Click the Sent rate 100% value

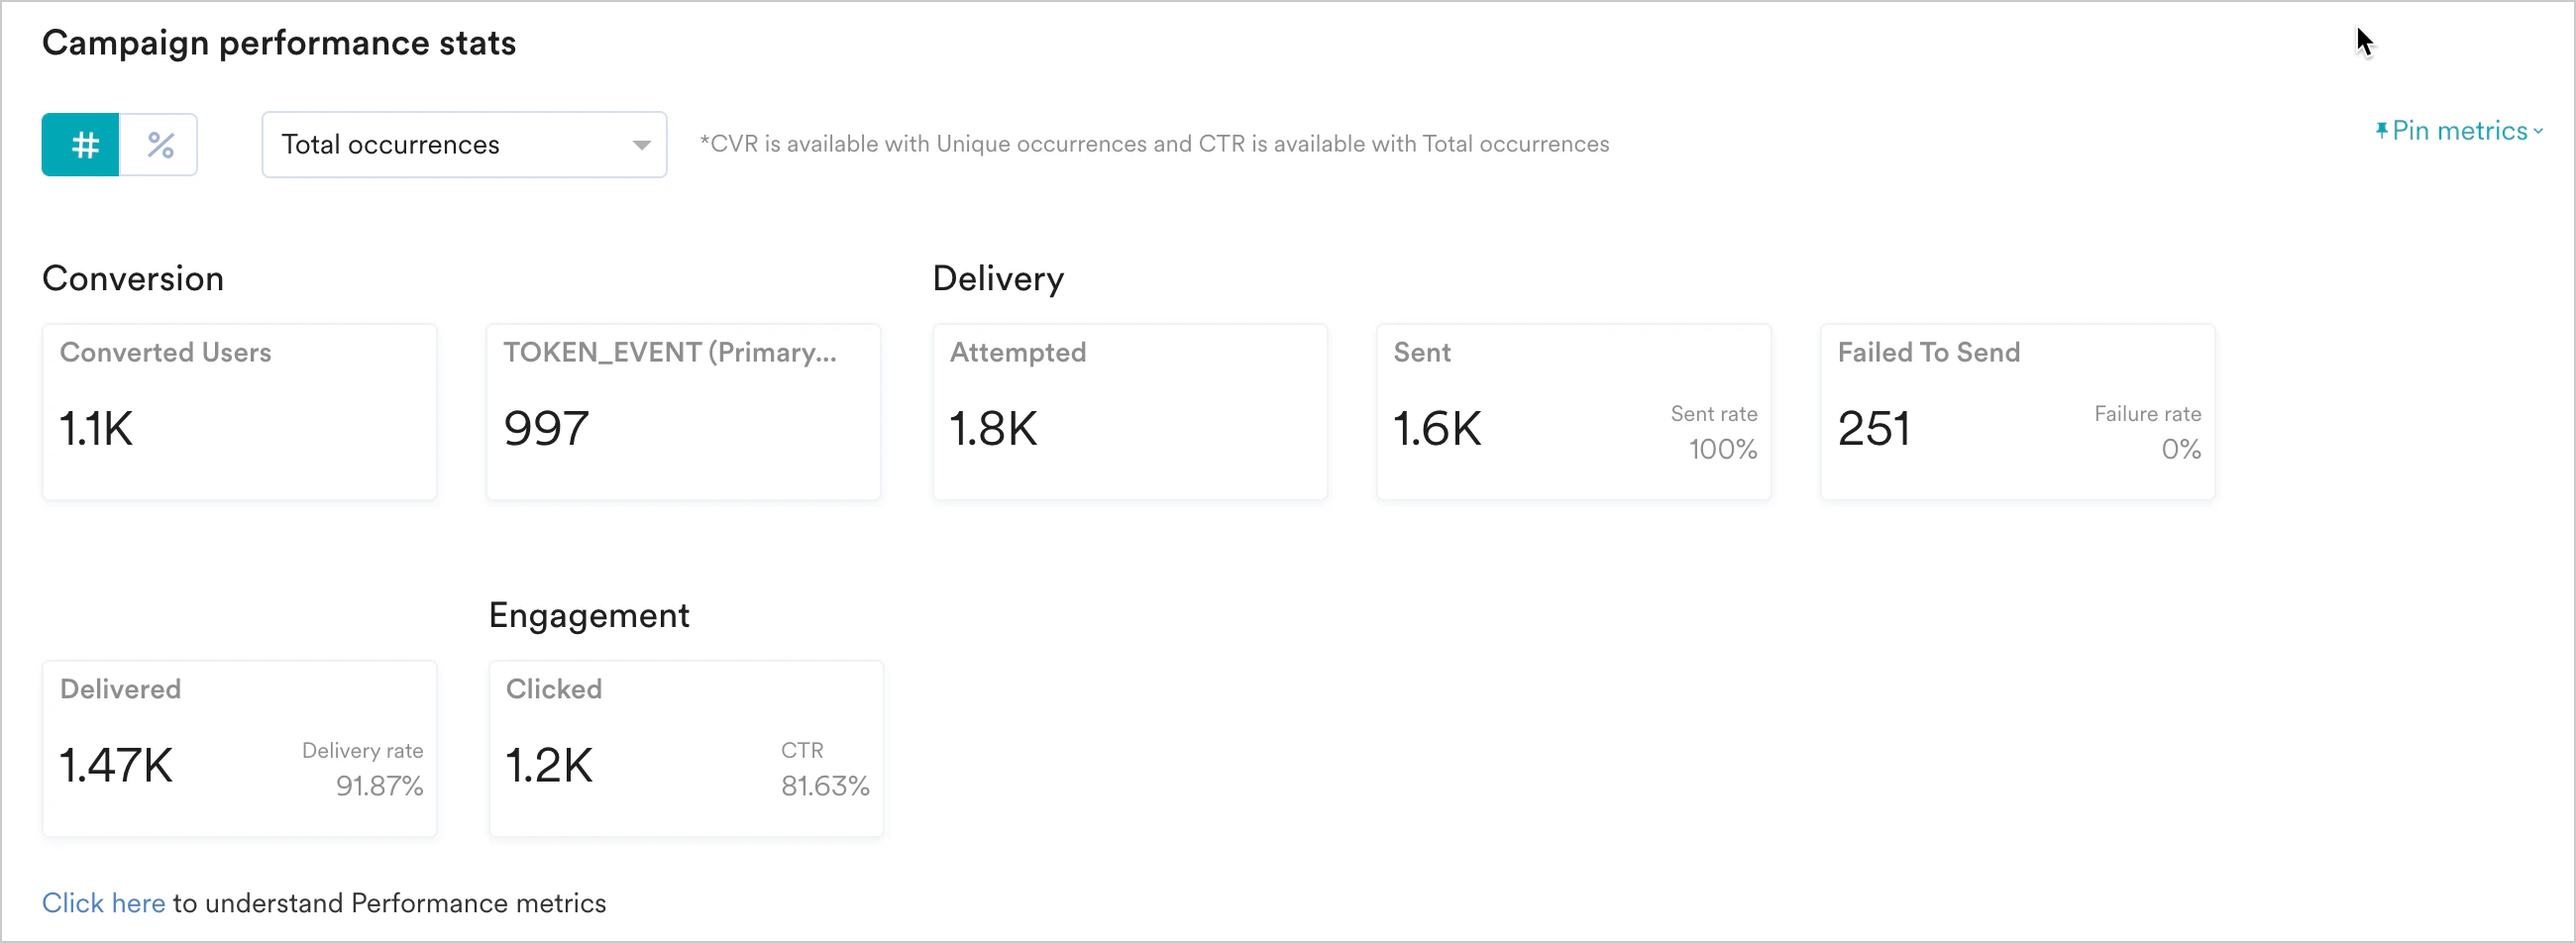pos(1722,449)
